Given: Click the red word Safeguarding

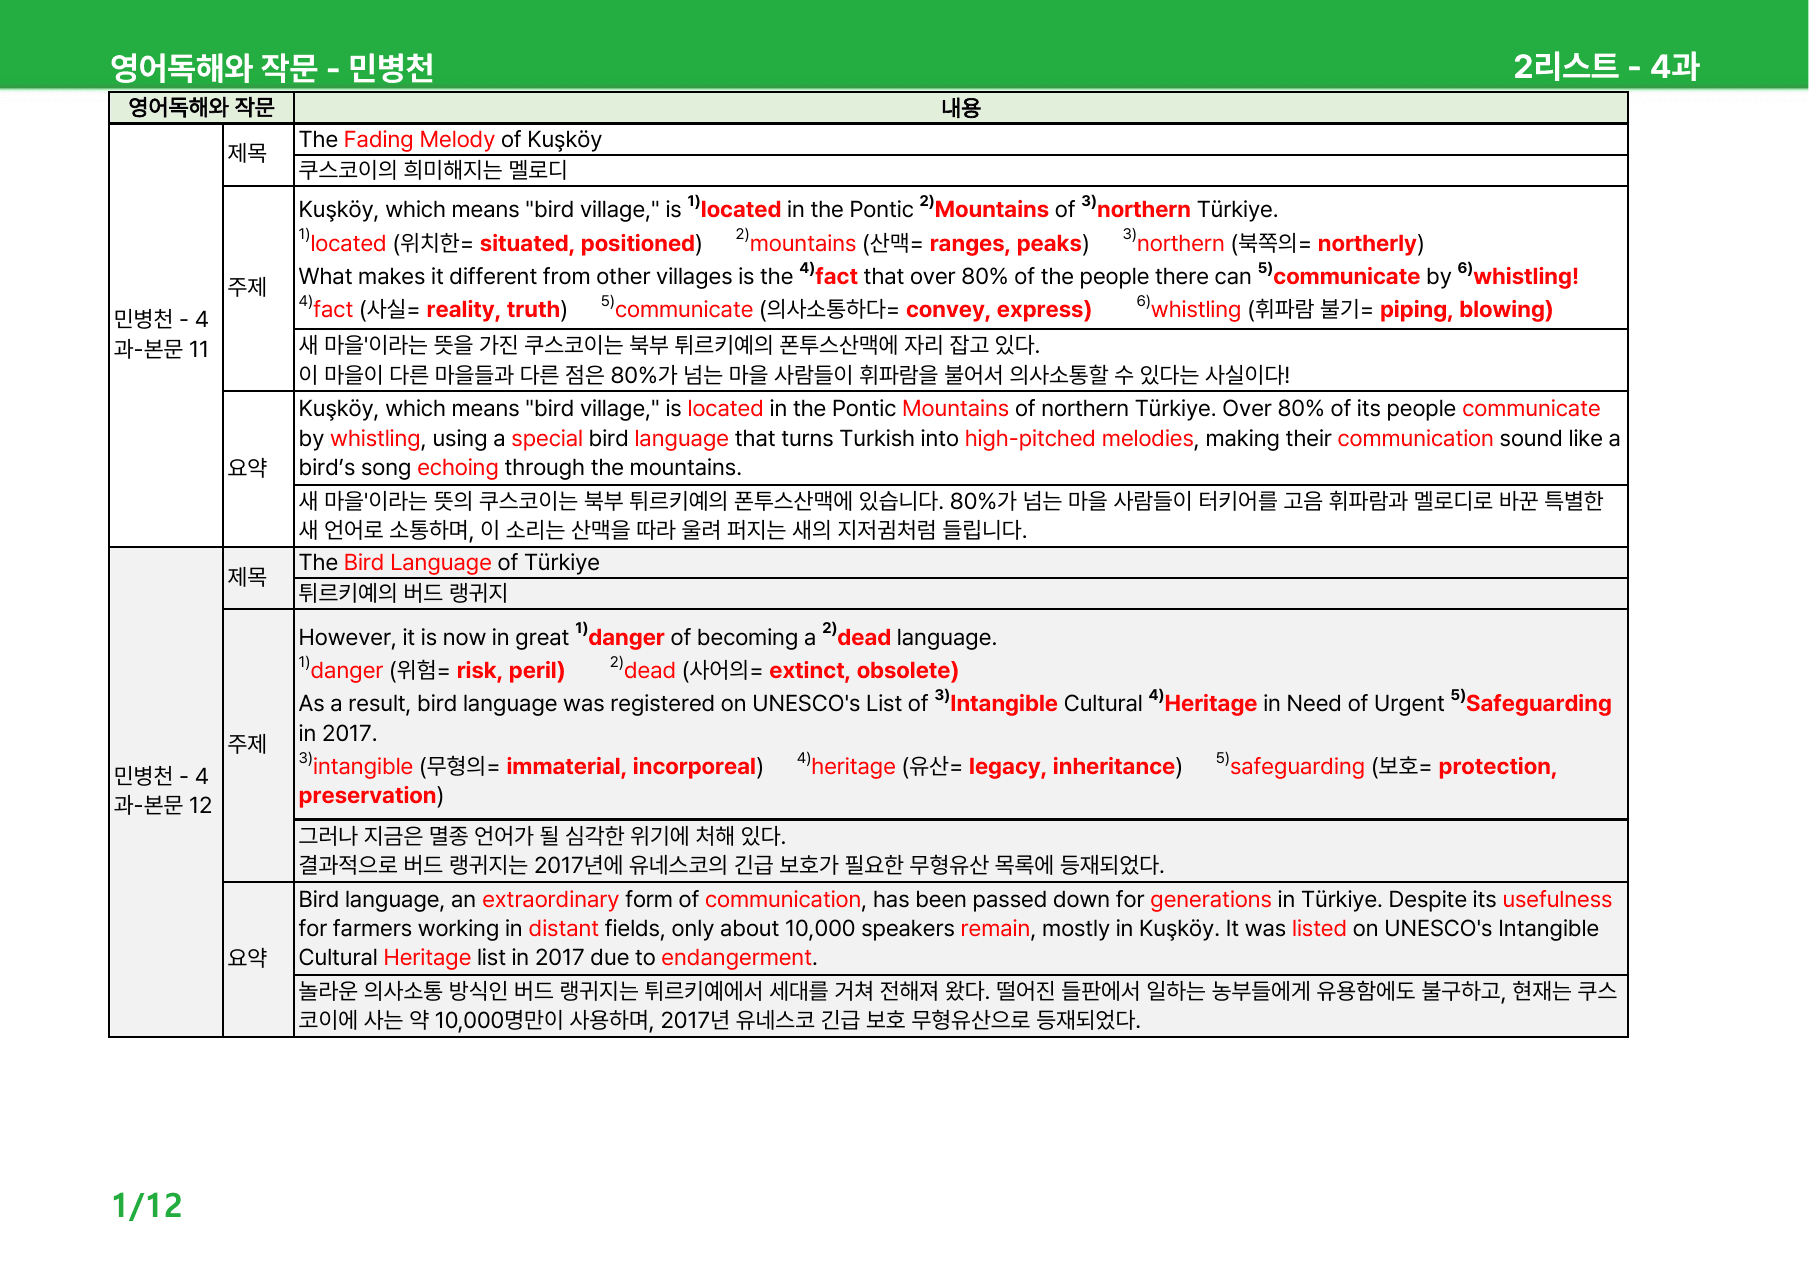Looking at the screenshot, I should [x=1538, y=703].
